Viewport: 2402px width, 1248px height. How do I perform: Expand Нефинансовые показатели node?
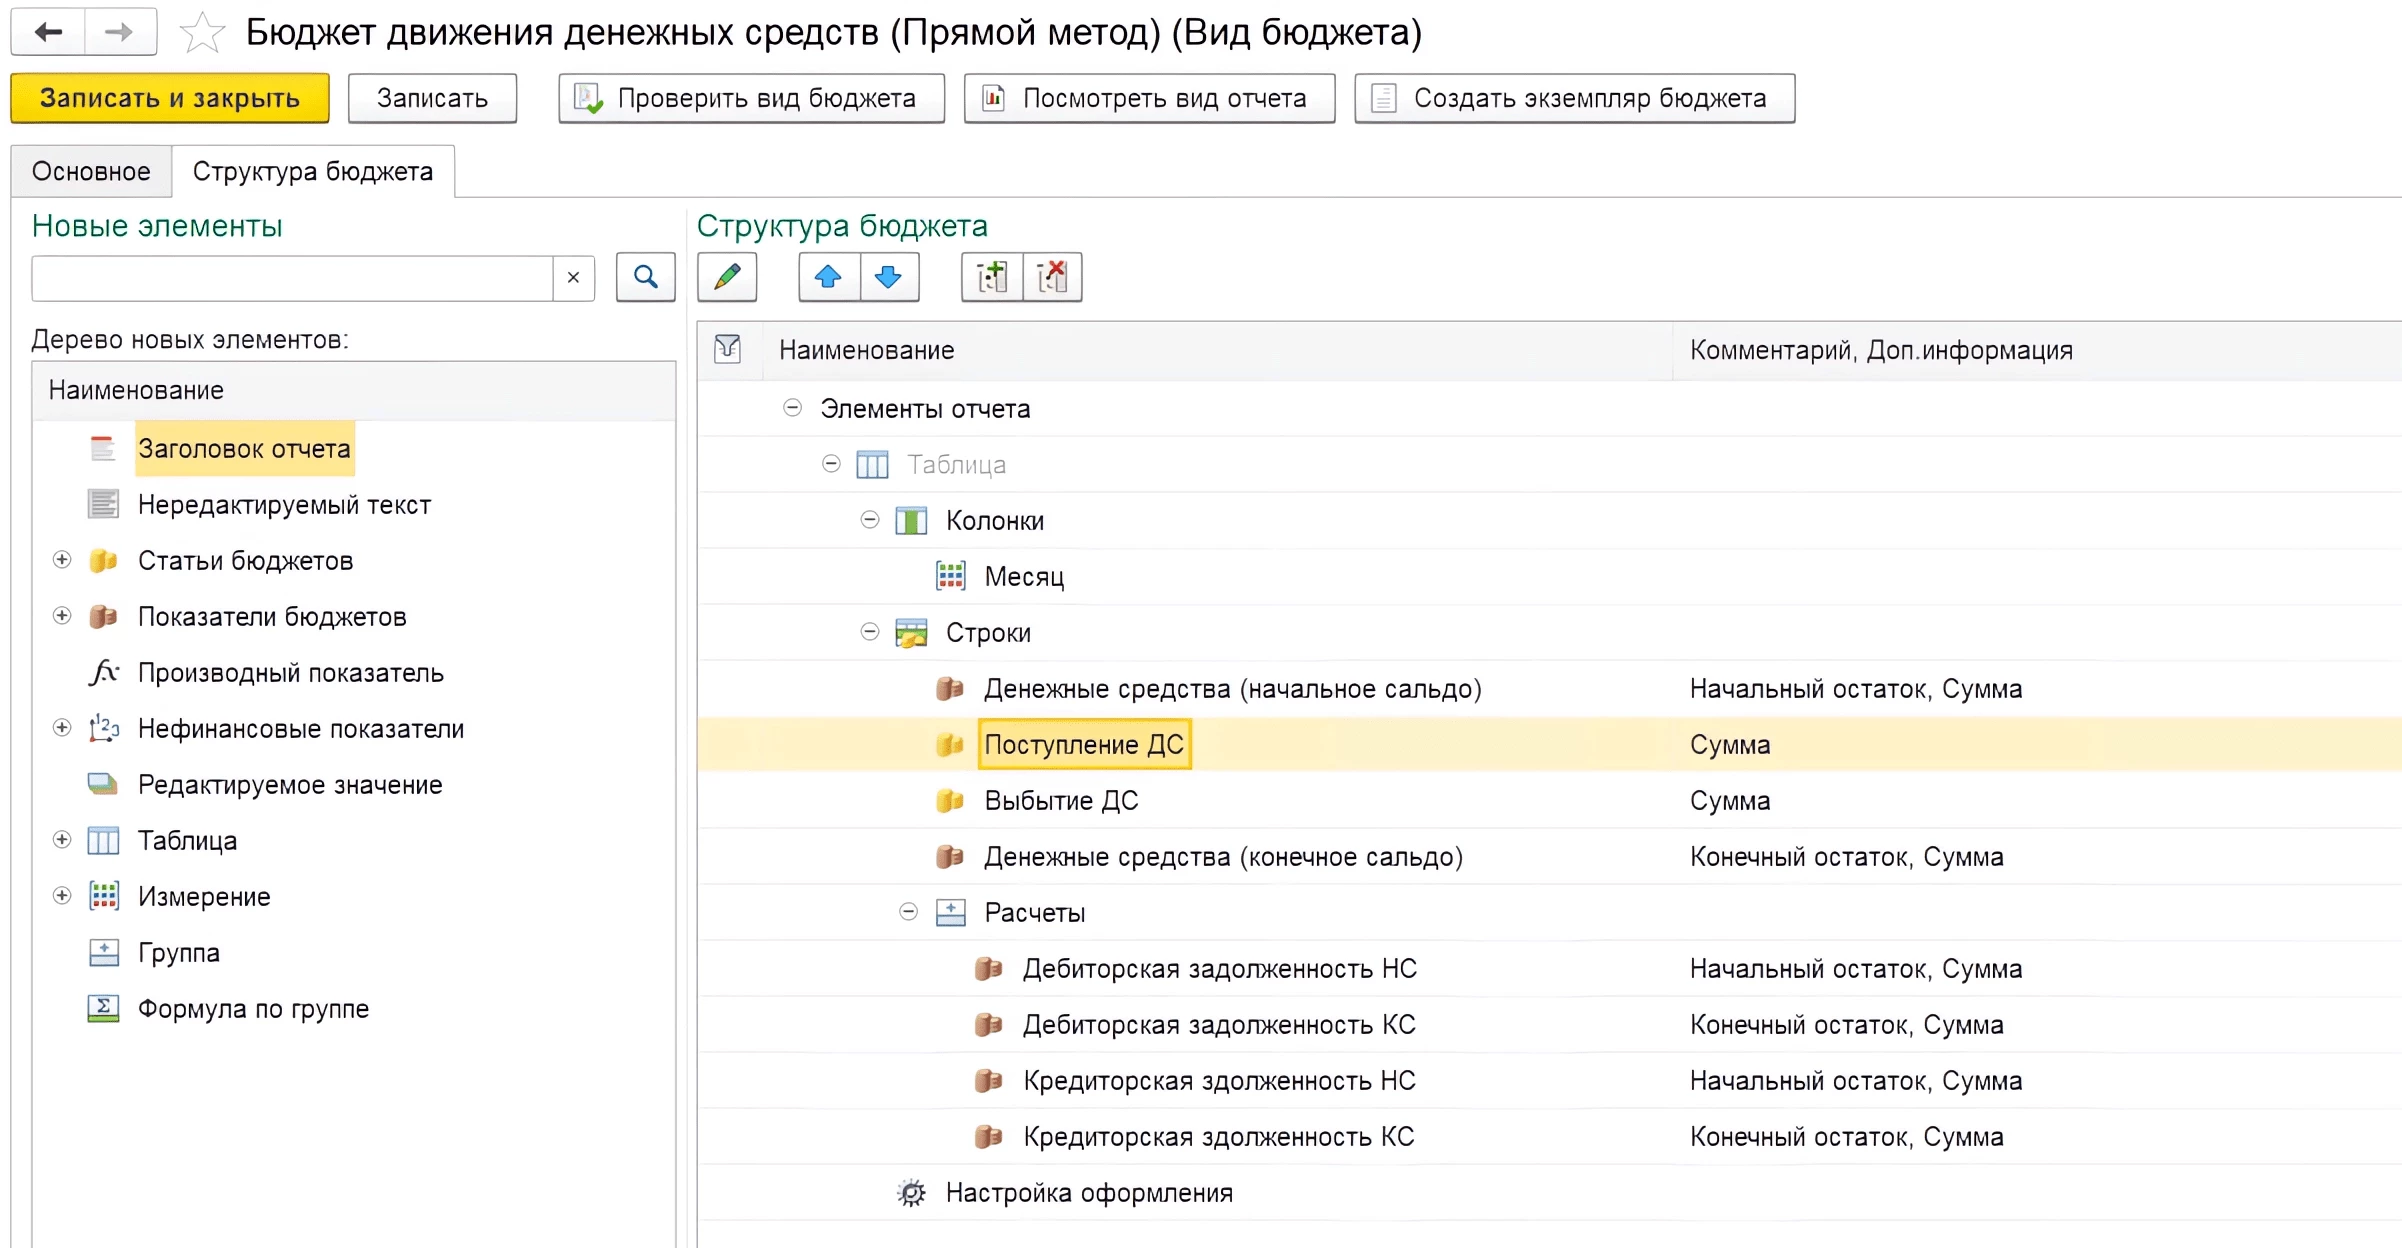click(x=62, y=728)
